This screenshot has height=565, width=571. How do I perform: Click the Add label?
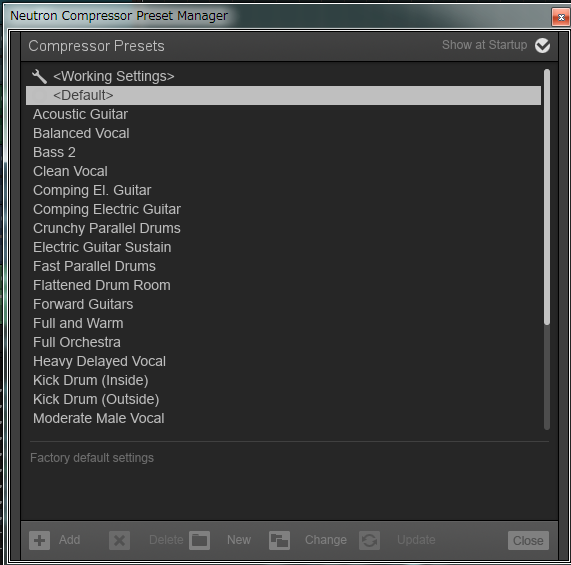click(70, 540)
